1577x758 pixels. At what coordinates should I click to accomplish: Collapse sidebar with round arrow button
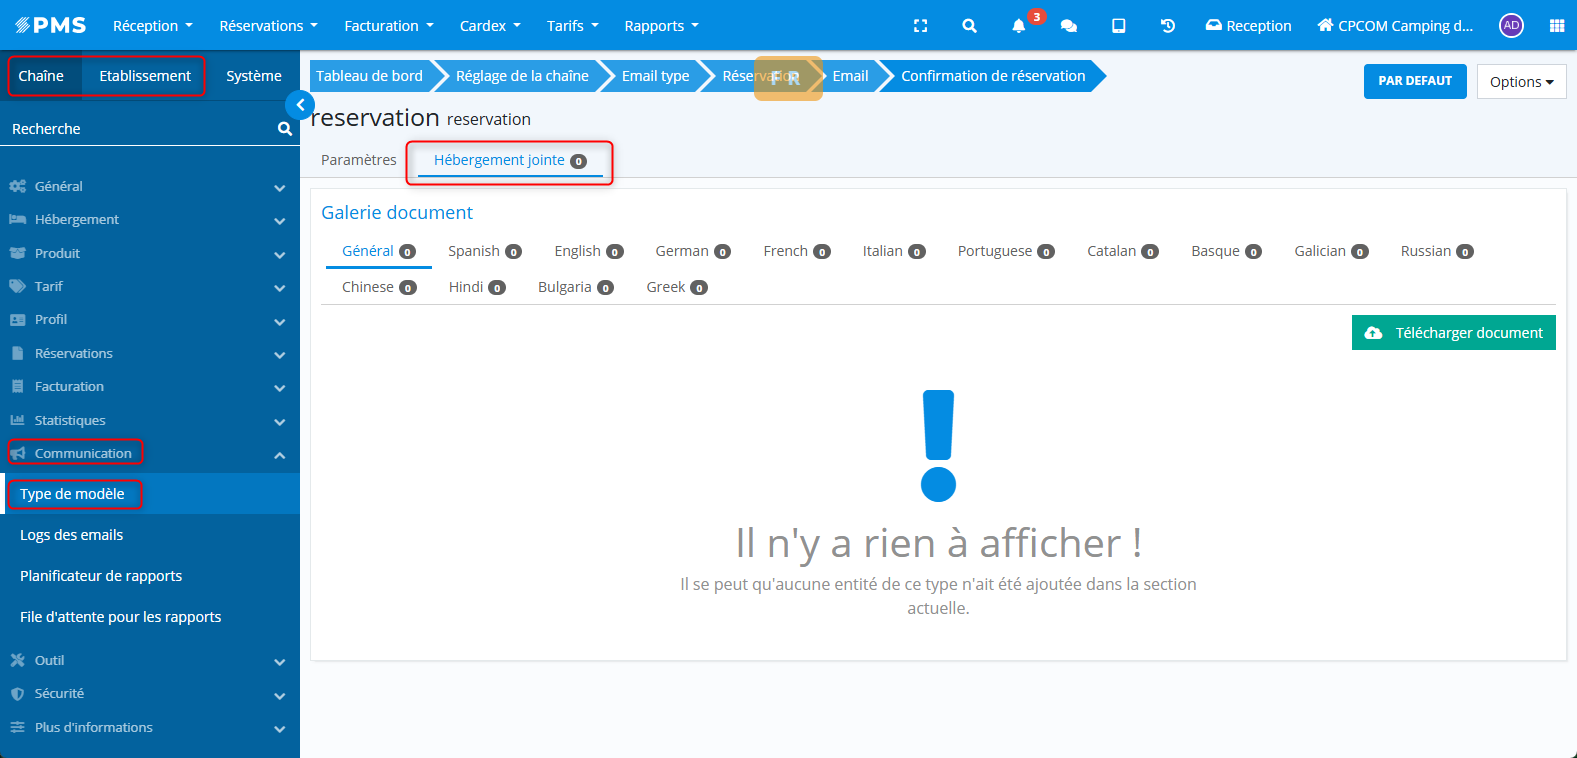(x=300, y=105)
